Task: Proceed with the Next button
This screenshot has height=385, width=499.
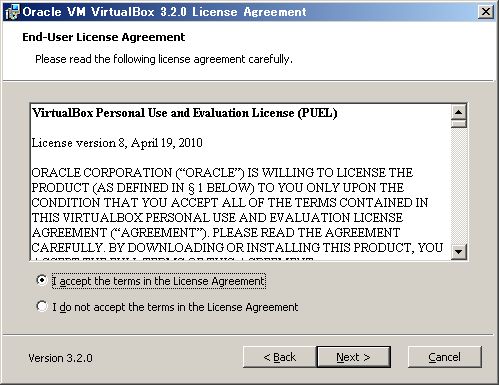Action: [353, 357]
